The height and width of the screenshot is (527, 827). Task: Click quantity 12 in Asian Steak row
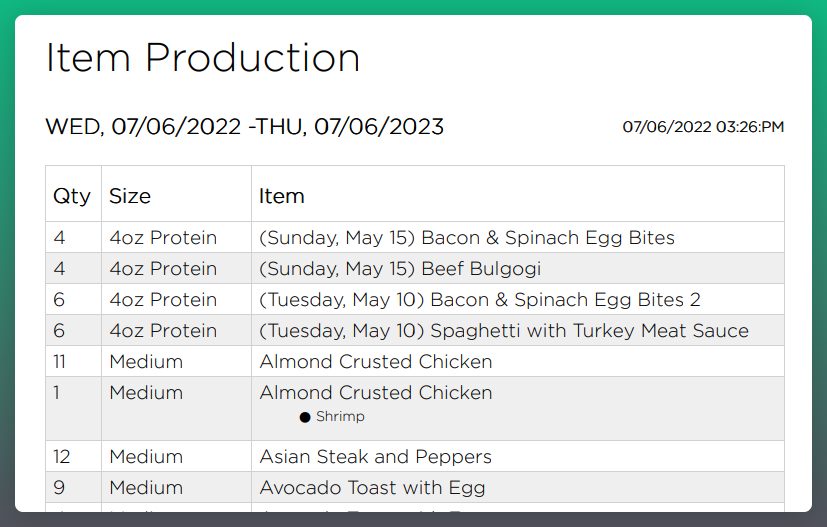[x=62, y=457]
